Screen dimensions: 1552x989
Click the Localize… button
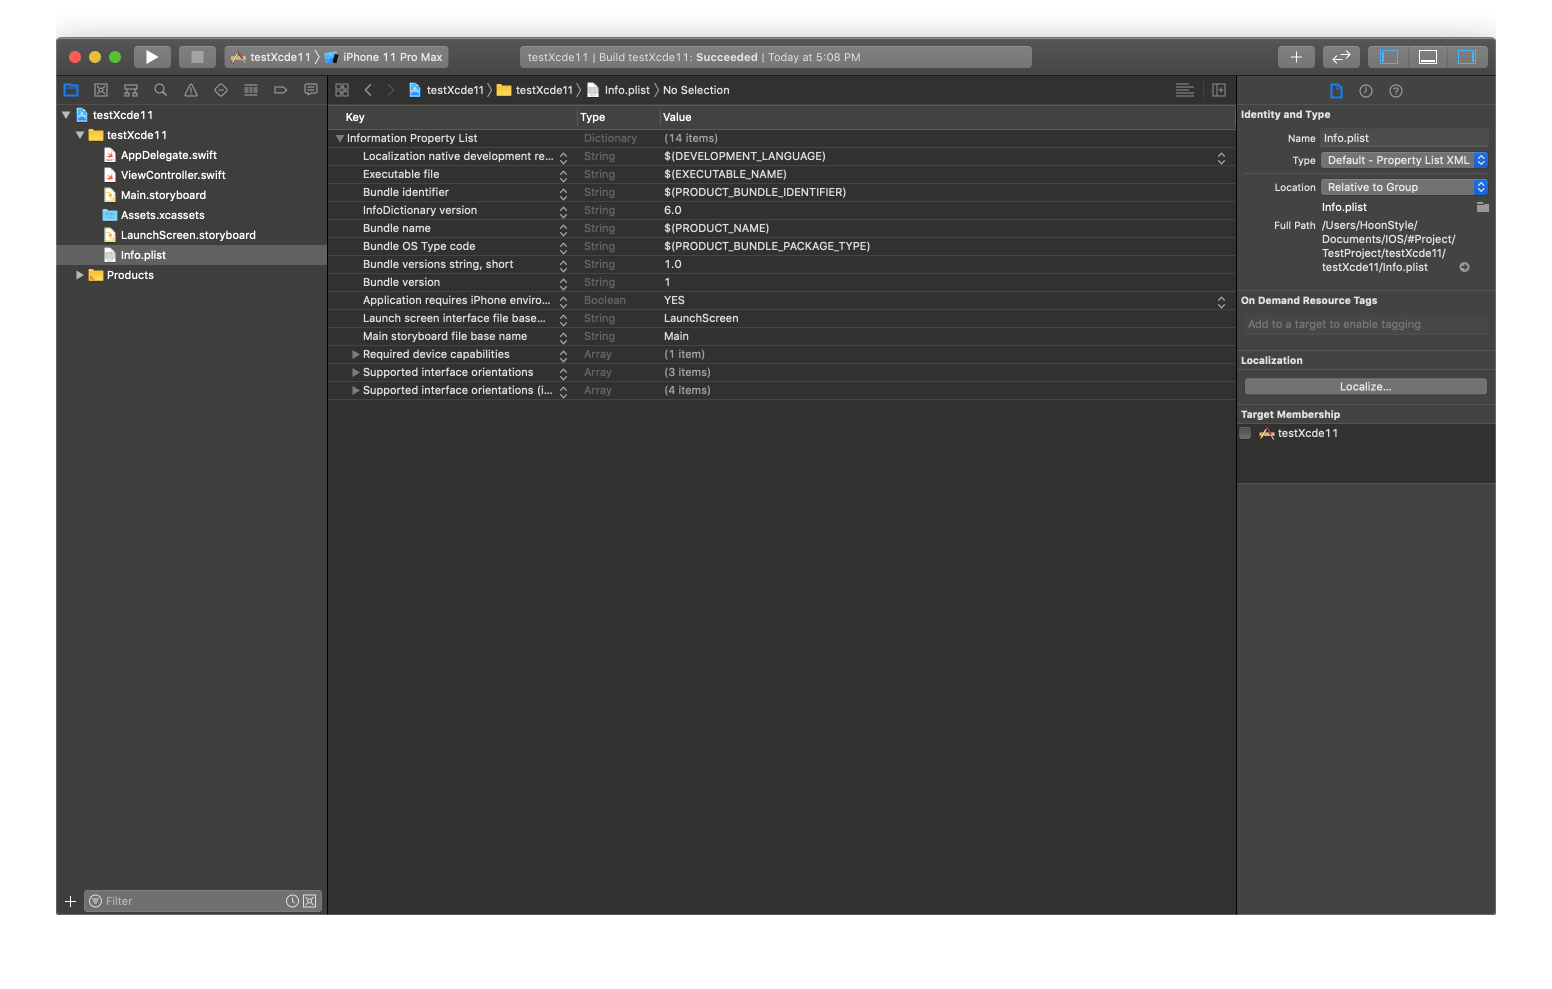tap(1365, 386)
